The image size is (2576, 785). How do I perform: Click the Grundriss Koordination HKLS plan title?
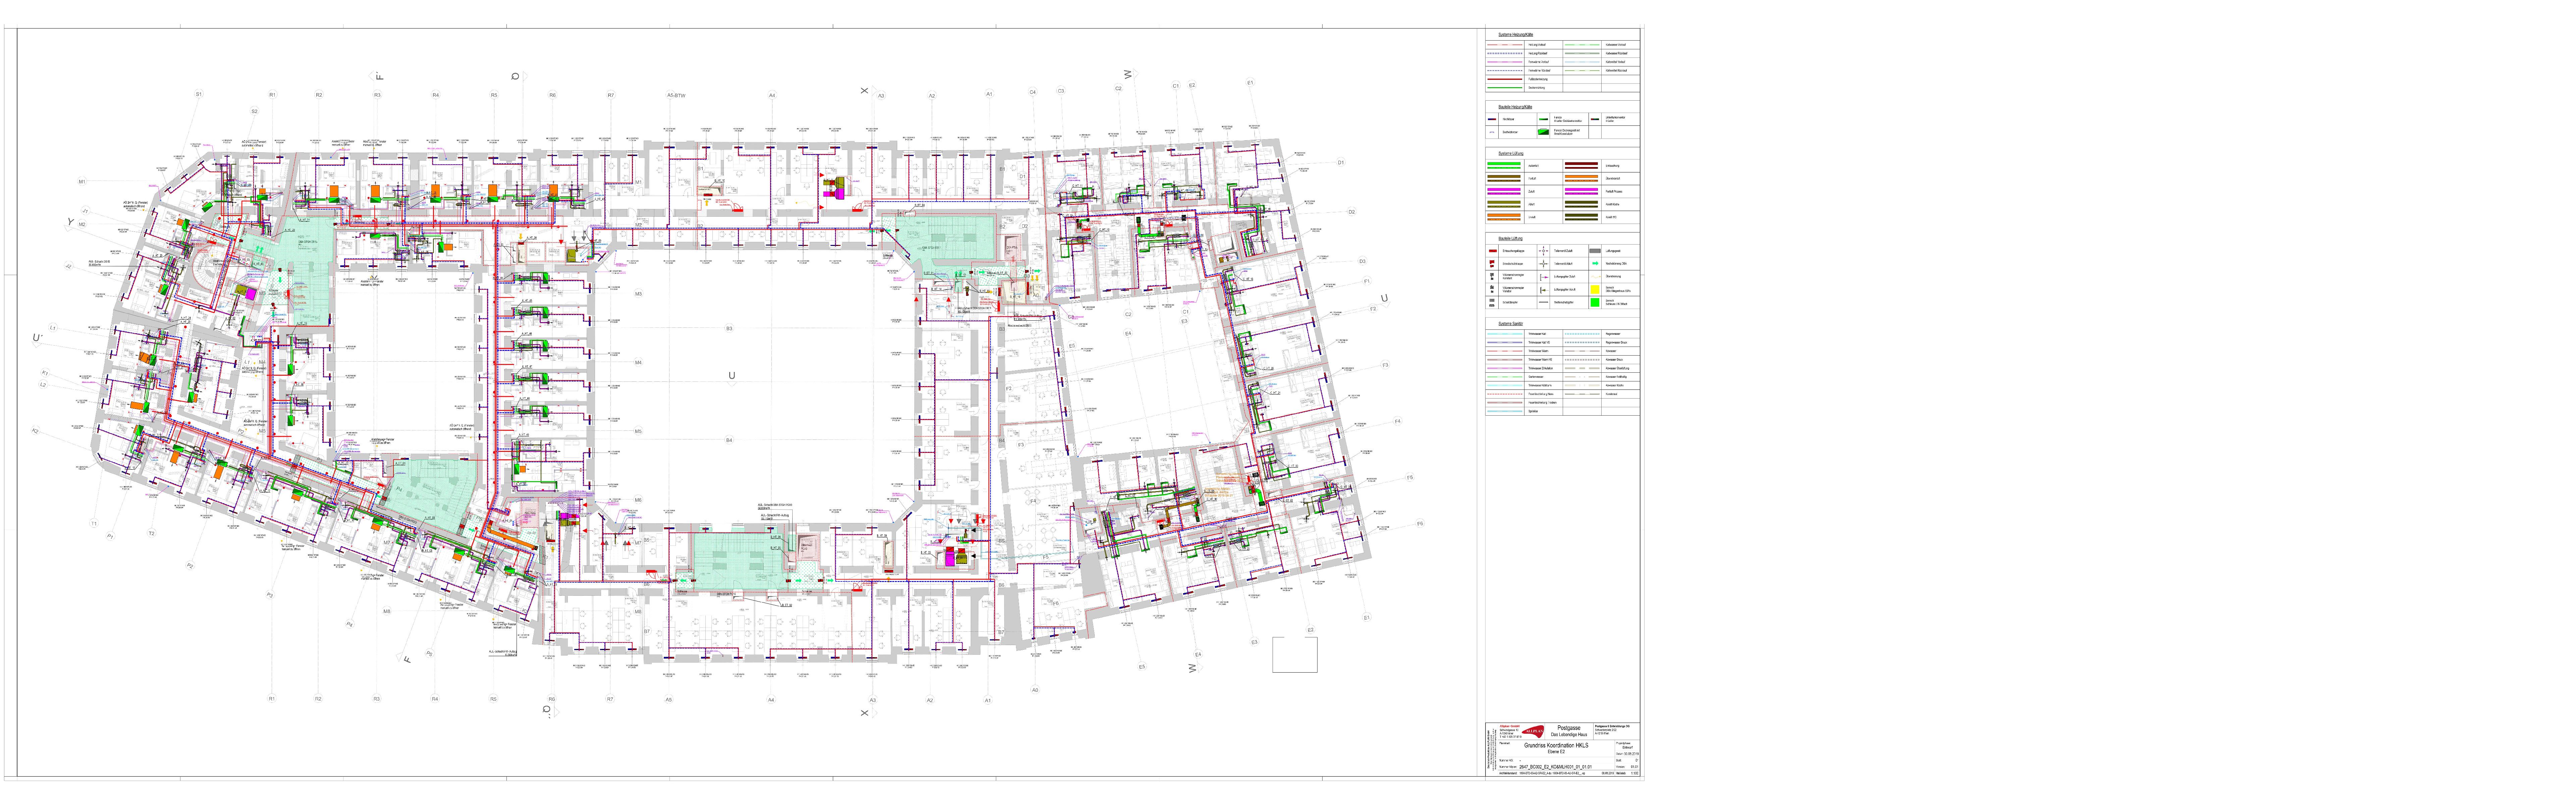(1556, 745)
